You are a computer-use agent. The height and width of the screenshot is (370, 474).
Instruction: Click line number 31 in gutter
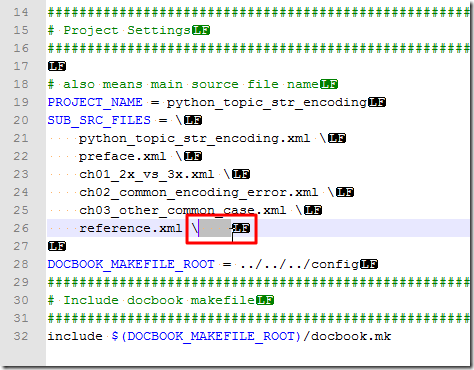tap(21, 318)
